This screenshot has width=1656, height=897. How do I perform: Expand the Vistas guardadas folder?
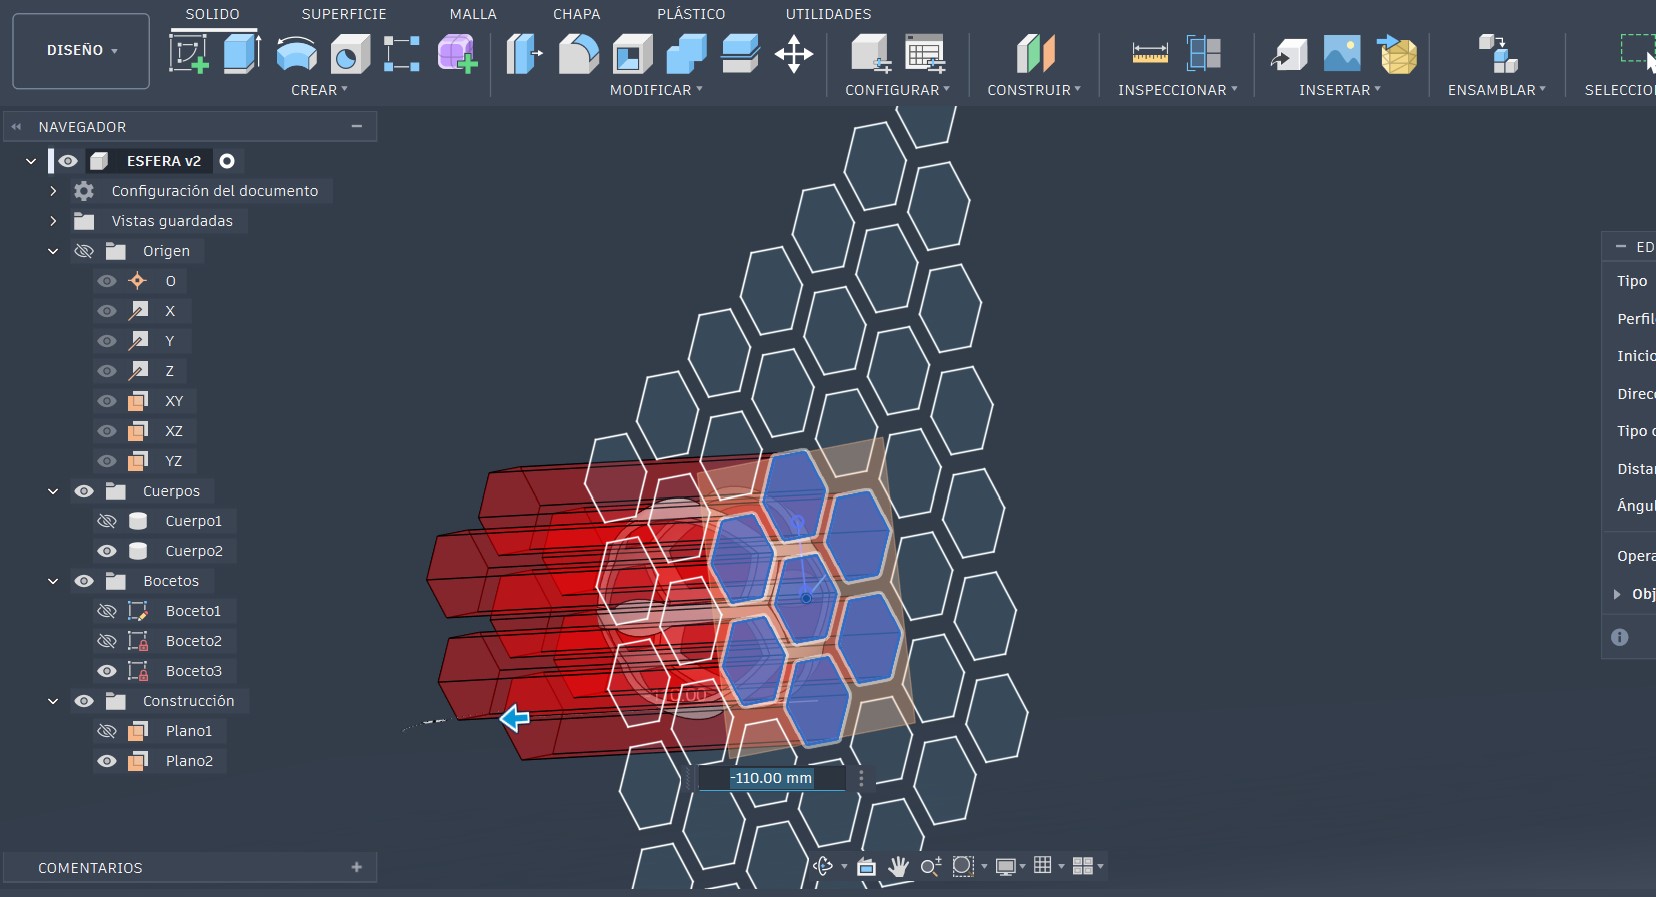click(53, 221)
